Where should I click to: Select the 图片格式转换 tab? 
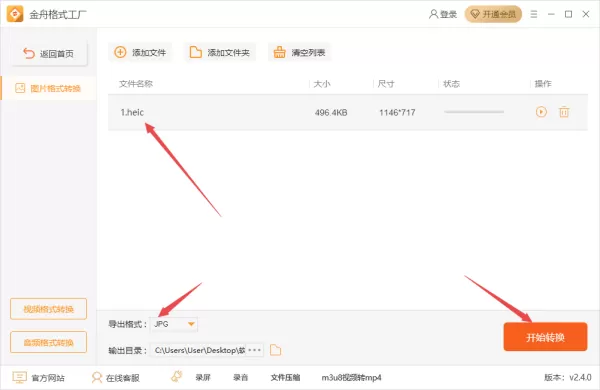tap(48, 88)
